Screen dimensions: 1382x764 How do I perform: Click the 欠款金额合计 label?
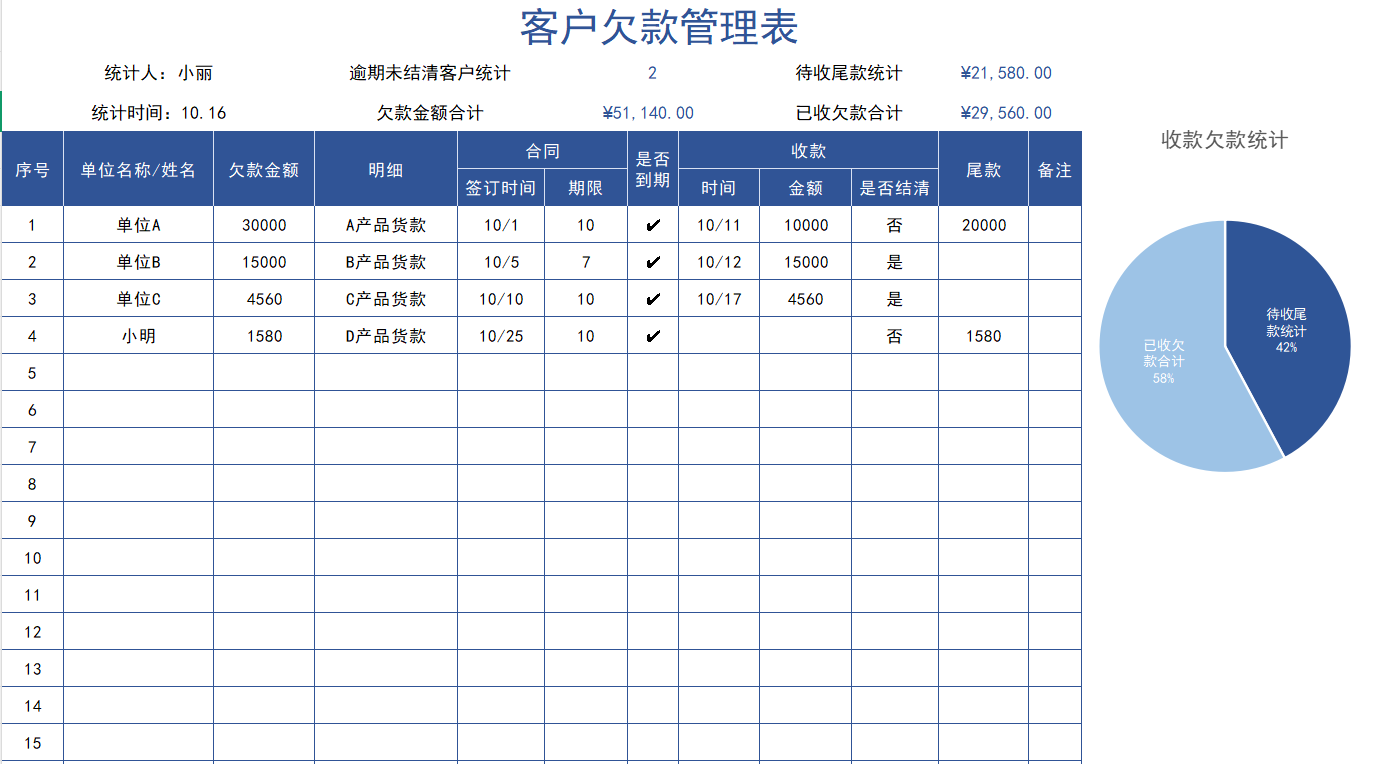430,113
